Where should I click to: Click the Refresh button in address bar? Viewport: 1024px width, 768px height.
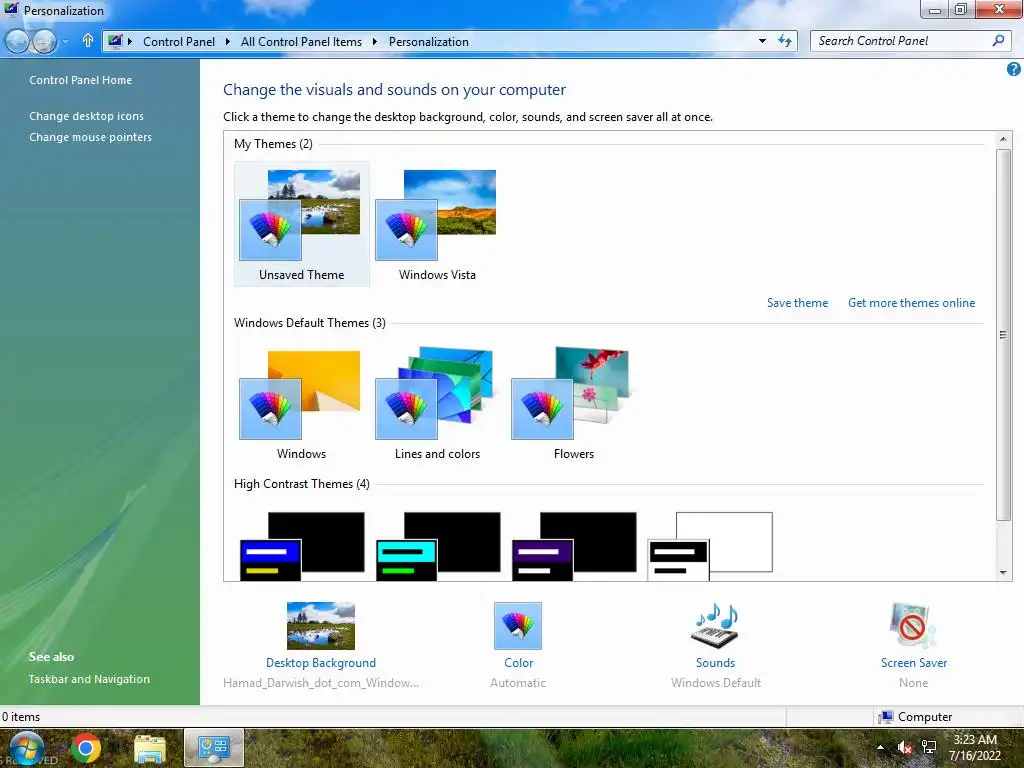[x=785, y=41]
